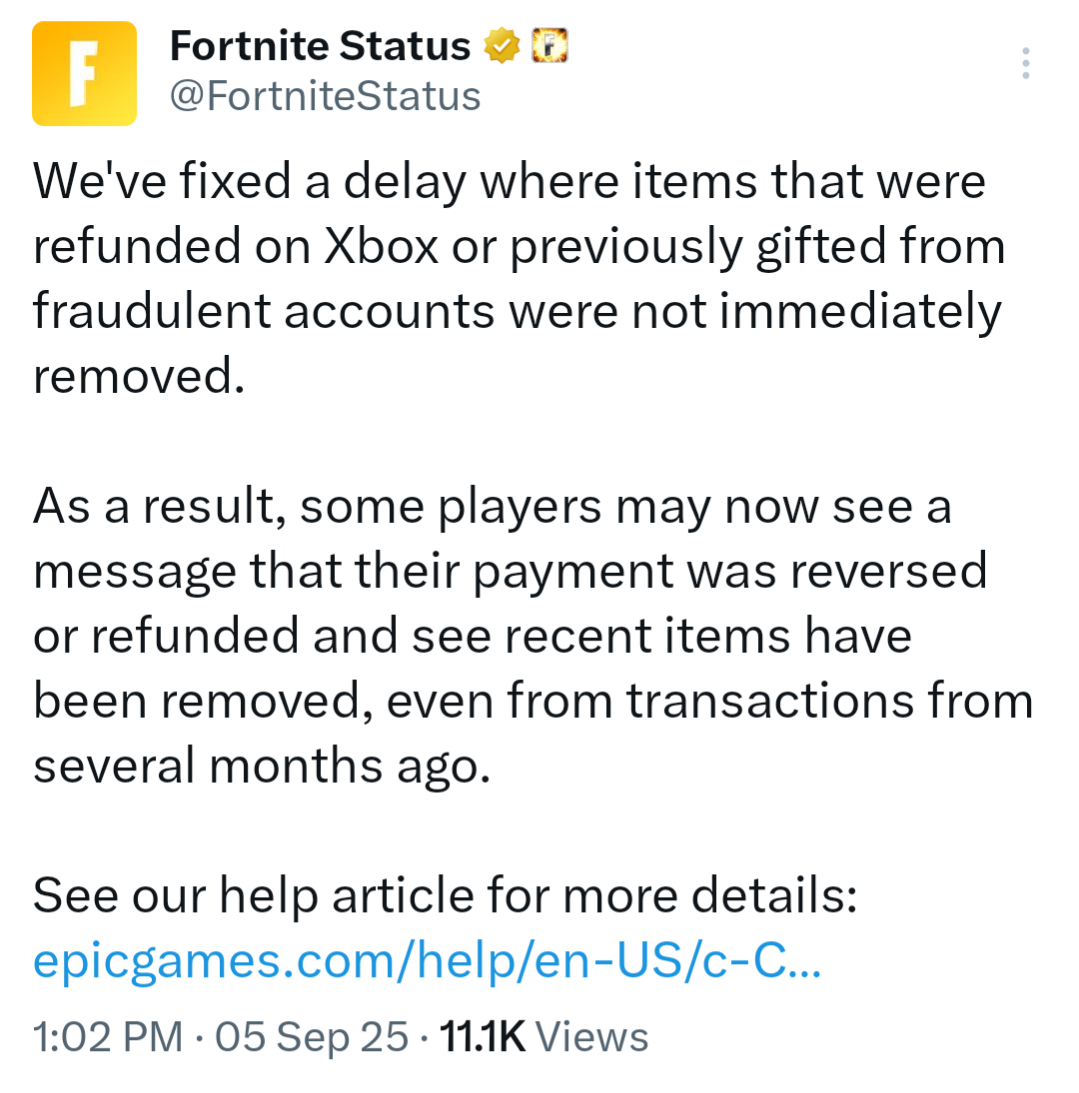Click the gold verified badge
This screenshot has width=1079, height=1093.
click(503, 46)
